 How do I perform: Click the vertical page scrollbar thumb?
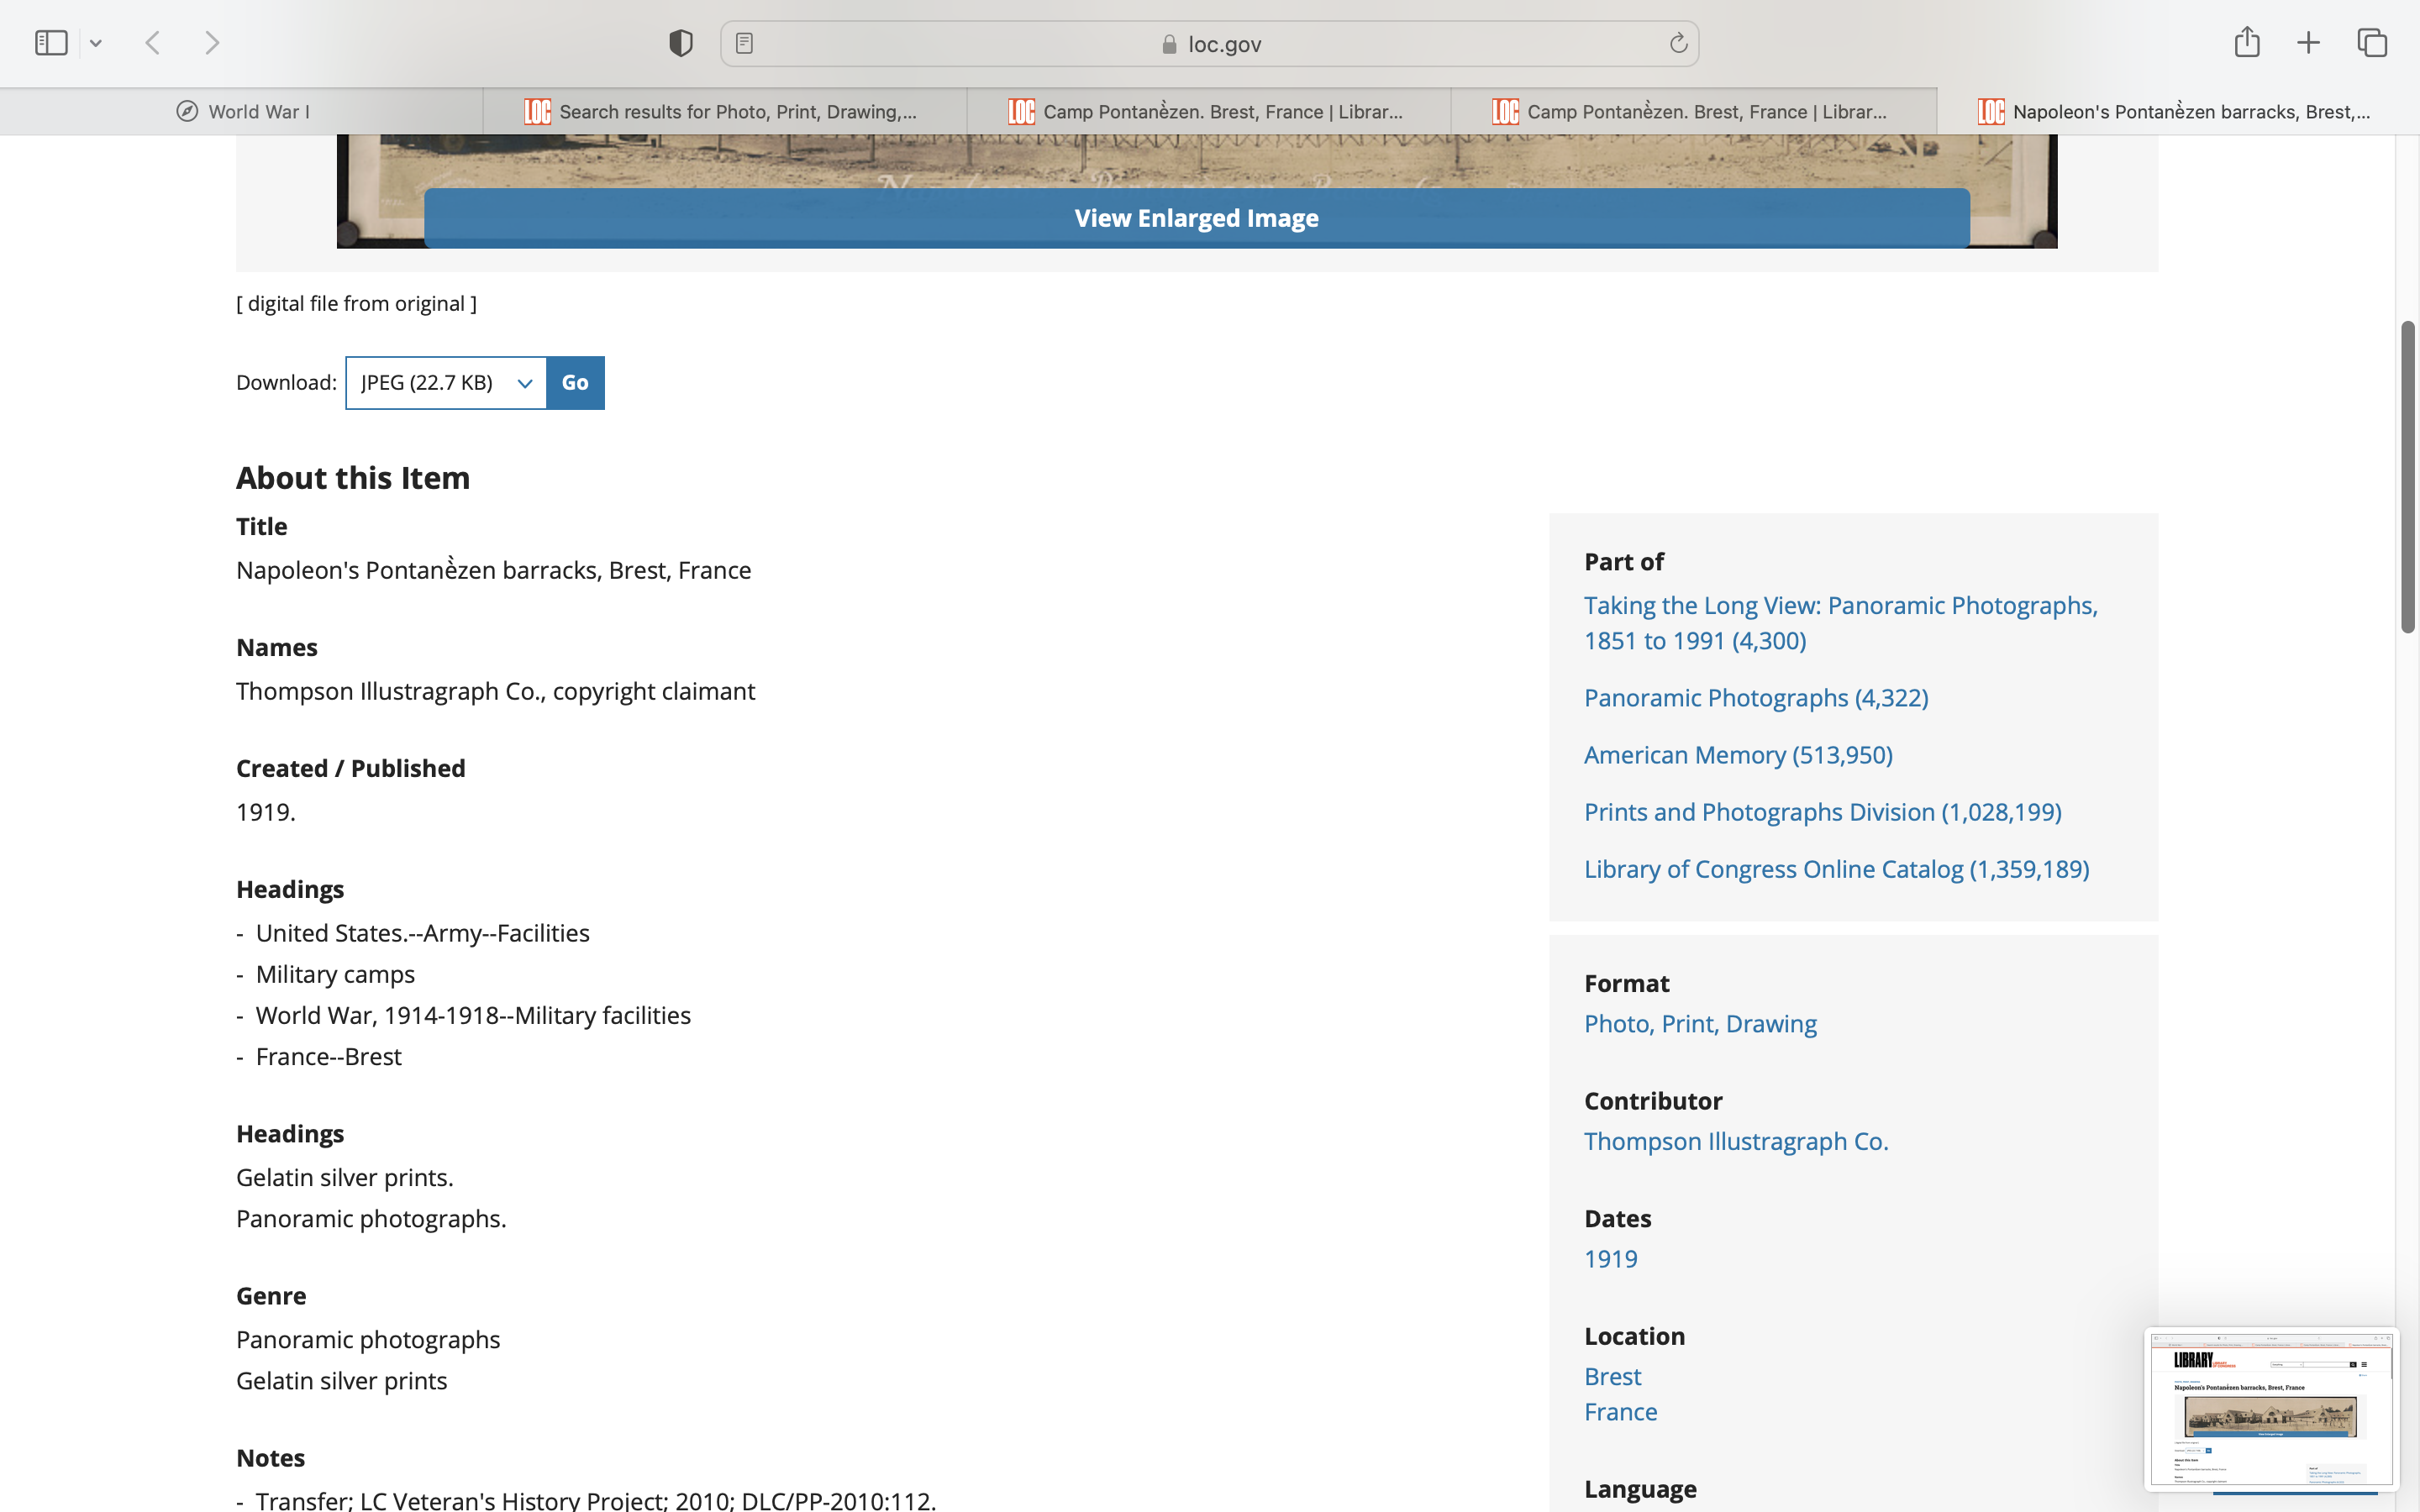point(2408,476)
